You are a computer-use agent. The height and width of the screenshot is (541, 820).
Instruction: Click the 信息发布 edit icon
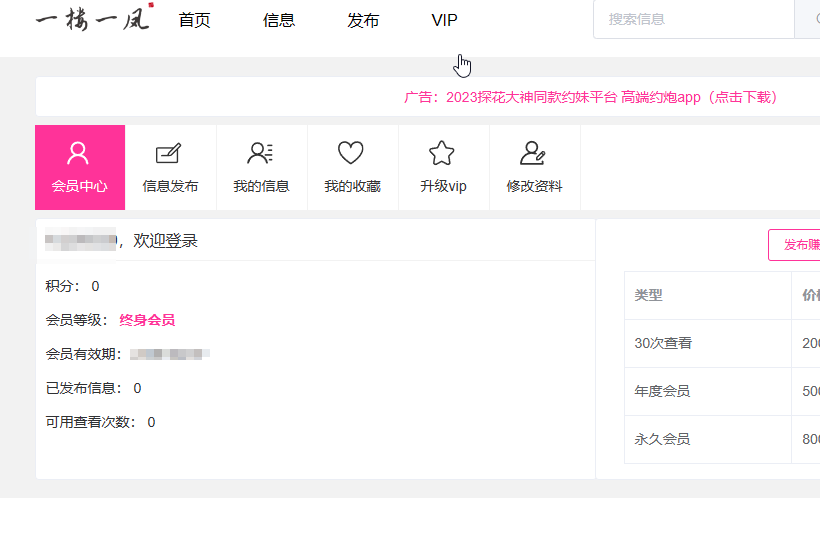tap(169, 153)
